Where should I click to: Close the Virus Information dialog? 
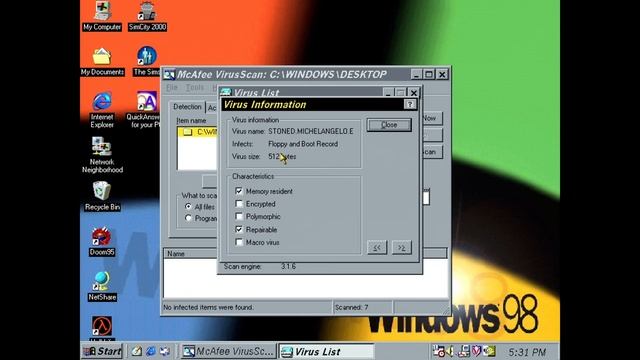point(389,125)
